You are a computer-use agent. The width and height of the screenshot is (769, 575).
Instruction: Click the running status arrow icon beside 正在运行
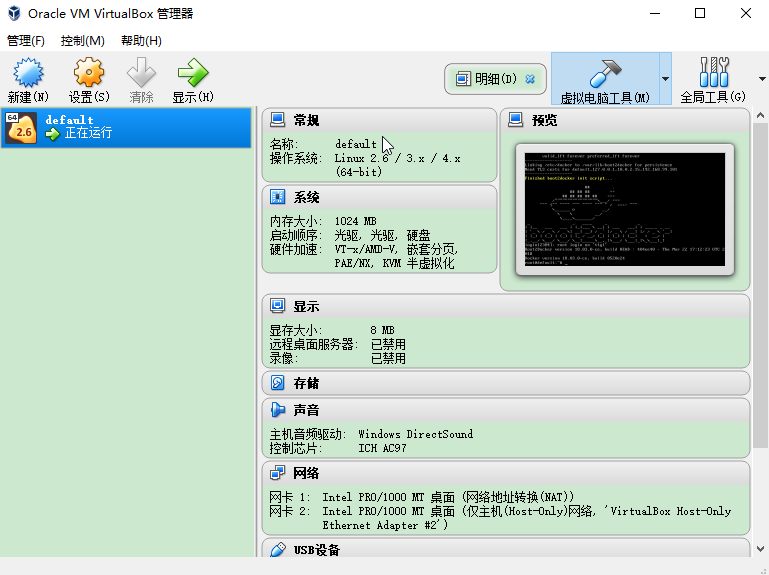pyautogui.click(x=52, y=133)
